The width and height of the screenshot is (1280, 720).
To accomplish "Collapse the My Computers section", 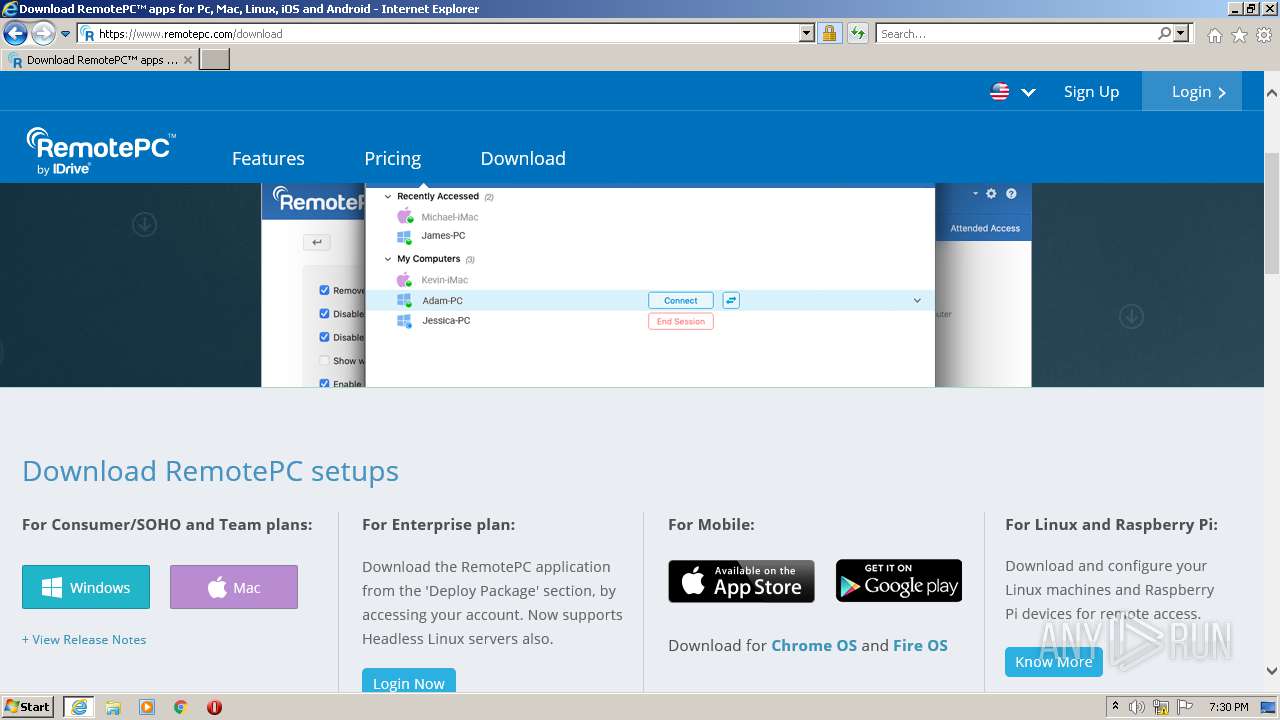I will [x=388, y=259].
